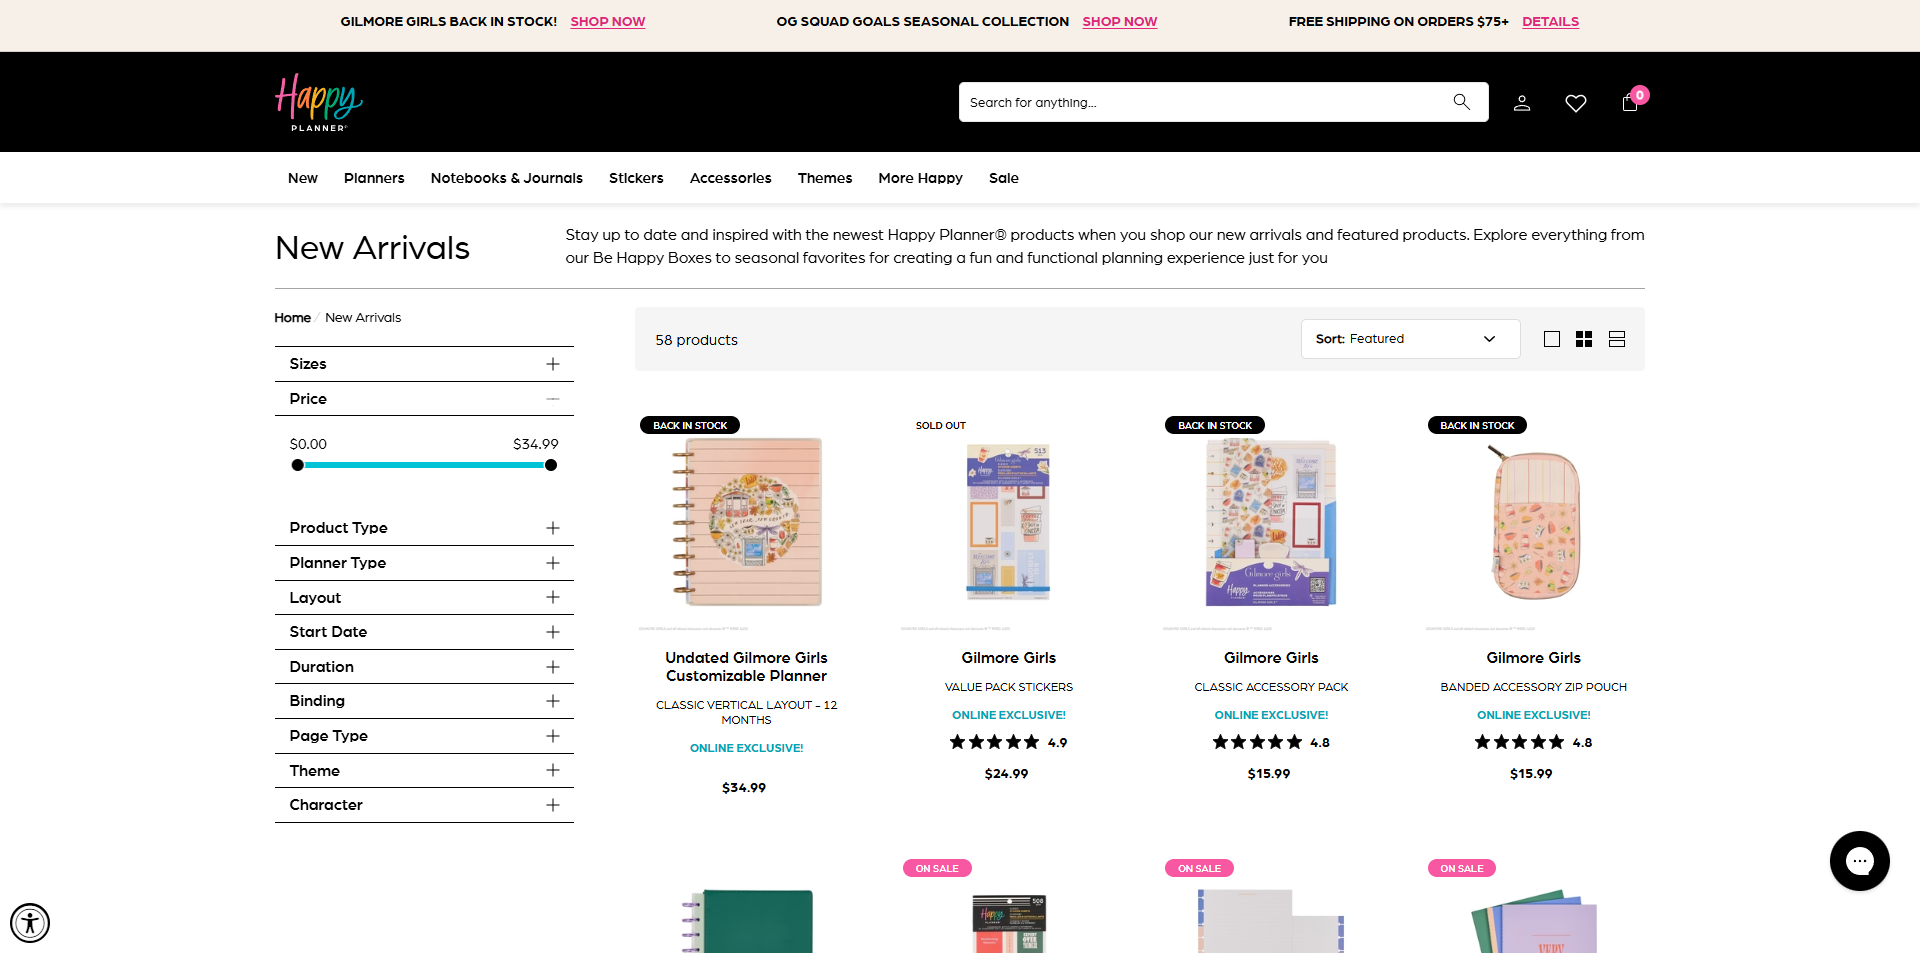This screenshot has height=953, width=1920.
Task: Switch to single-column product view
Action: point(1552,339)
